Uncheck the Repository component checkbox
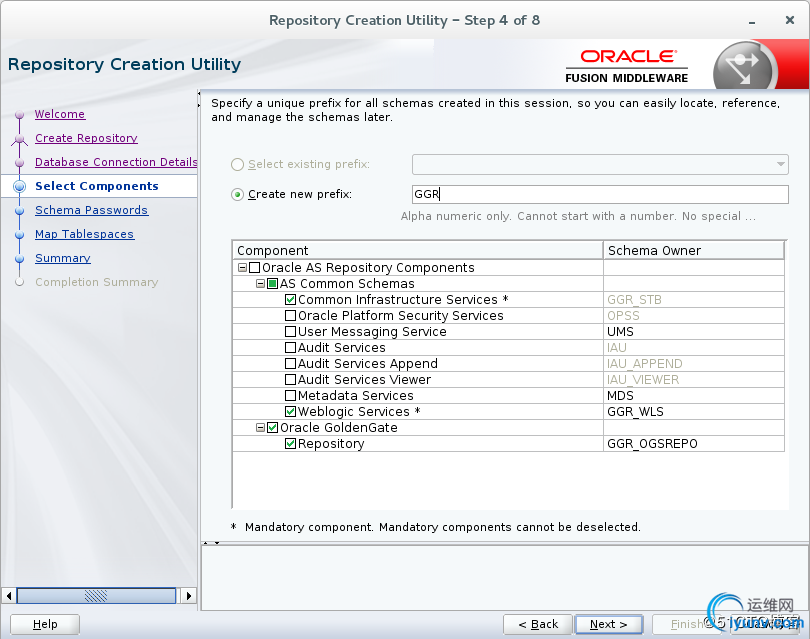Screen dimensions: 810x639 (291, 444)
